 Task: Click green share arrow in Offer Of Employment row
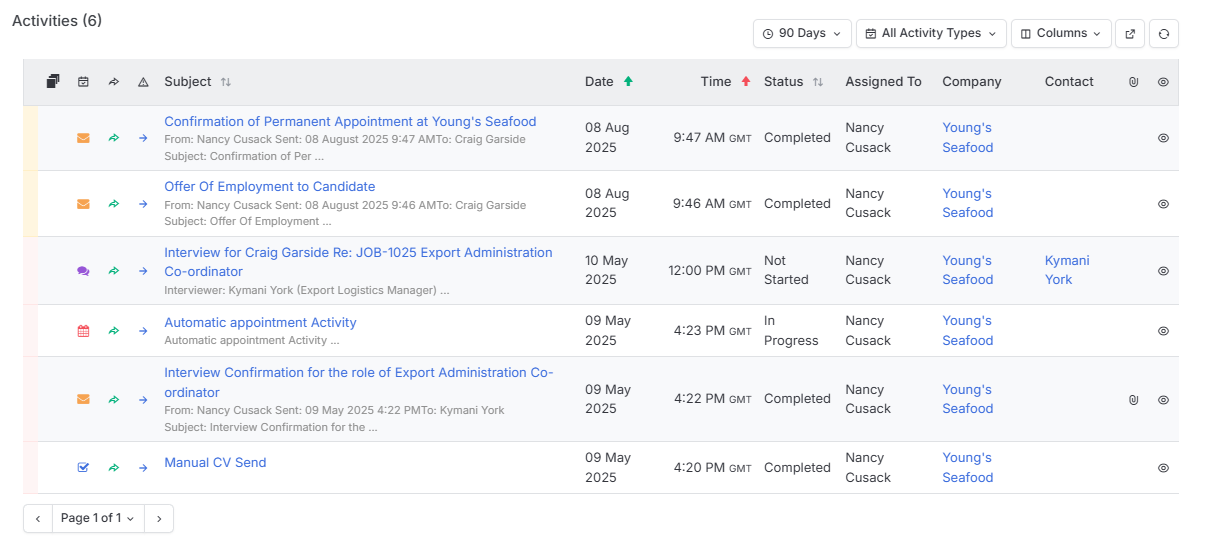coord(113,204)
